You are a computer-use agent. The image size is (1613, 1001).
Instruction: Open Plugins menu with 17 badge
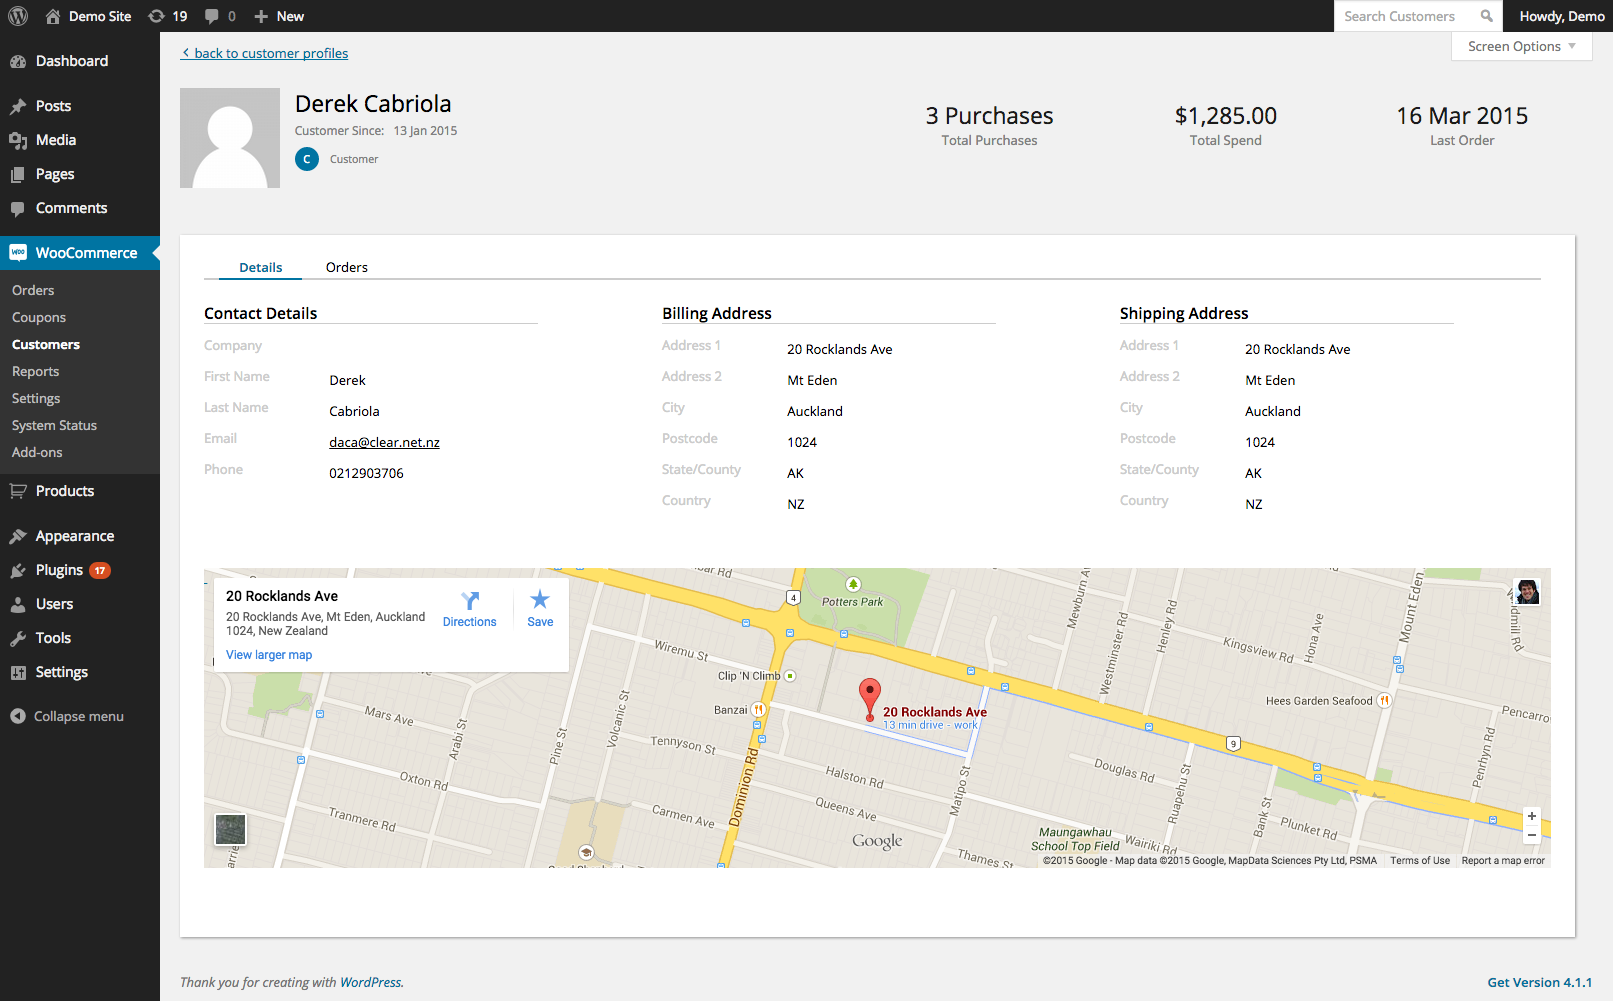coord(80,570)
